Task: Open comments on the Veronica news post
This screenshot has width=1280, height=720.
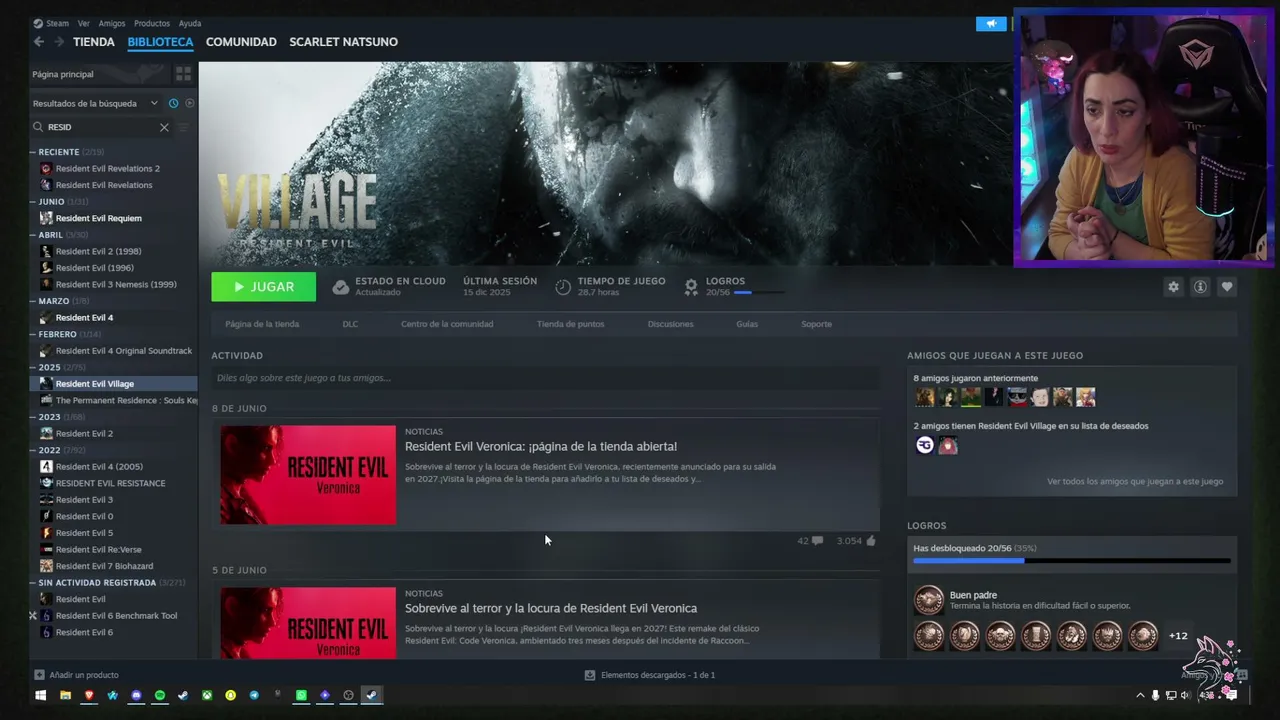Action: 817,541
